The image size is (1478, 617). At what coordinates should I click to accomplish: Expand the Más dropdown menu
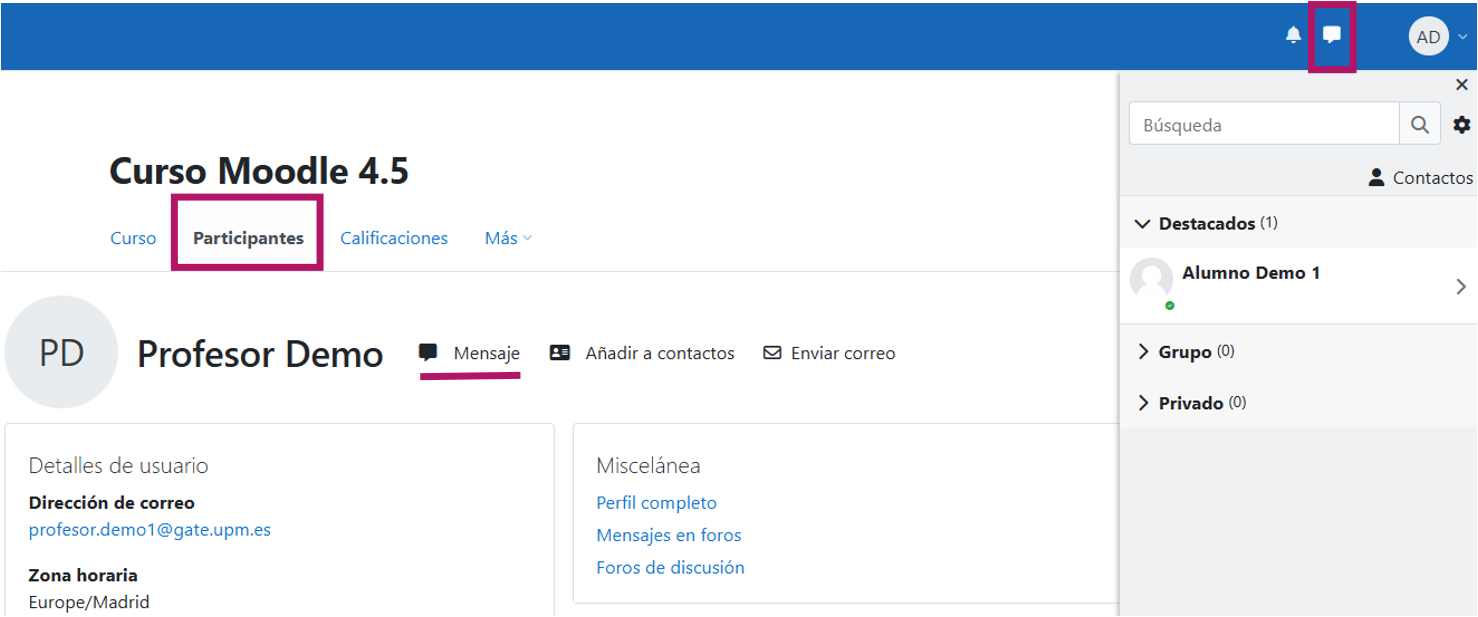click(x=508, y=238)
